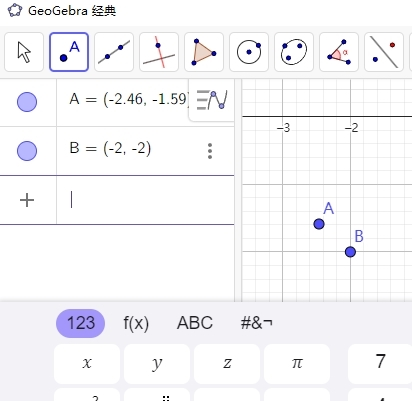Click the A = (-2.46, -1.59) entry
The height and width of the screenshot is (401, 412).
click(x=130, y=99)
